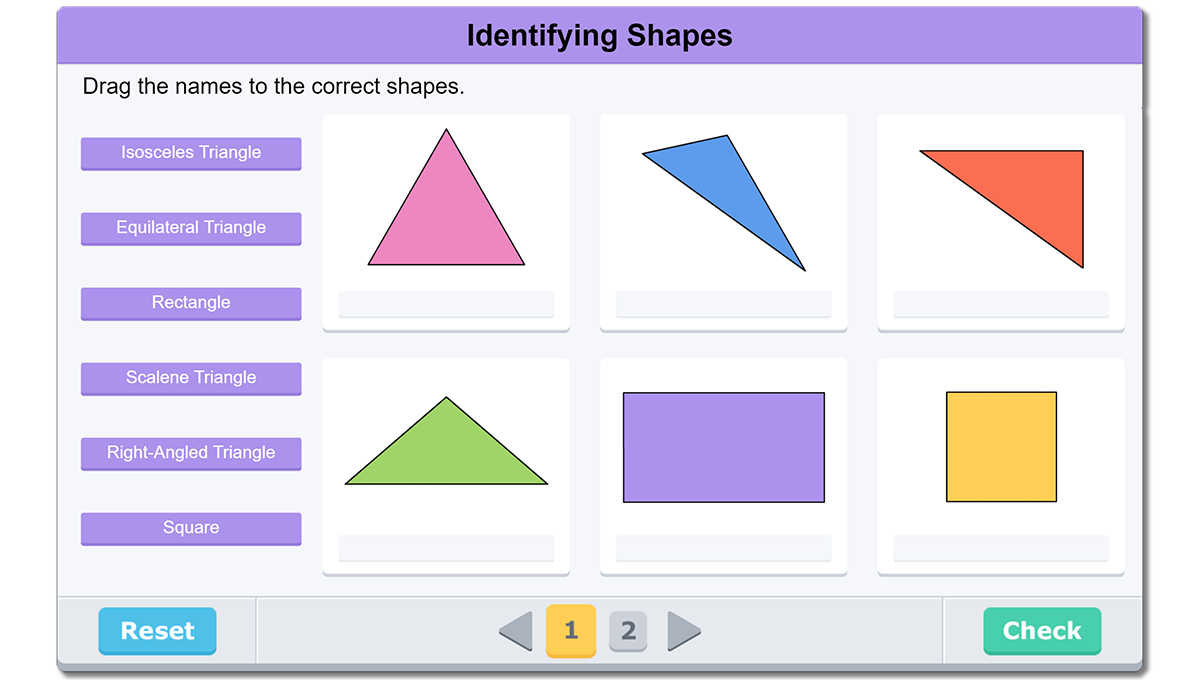1200x680 pixels.
Task: Choose the Square name label
Action: pos(191,528)
